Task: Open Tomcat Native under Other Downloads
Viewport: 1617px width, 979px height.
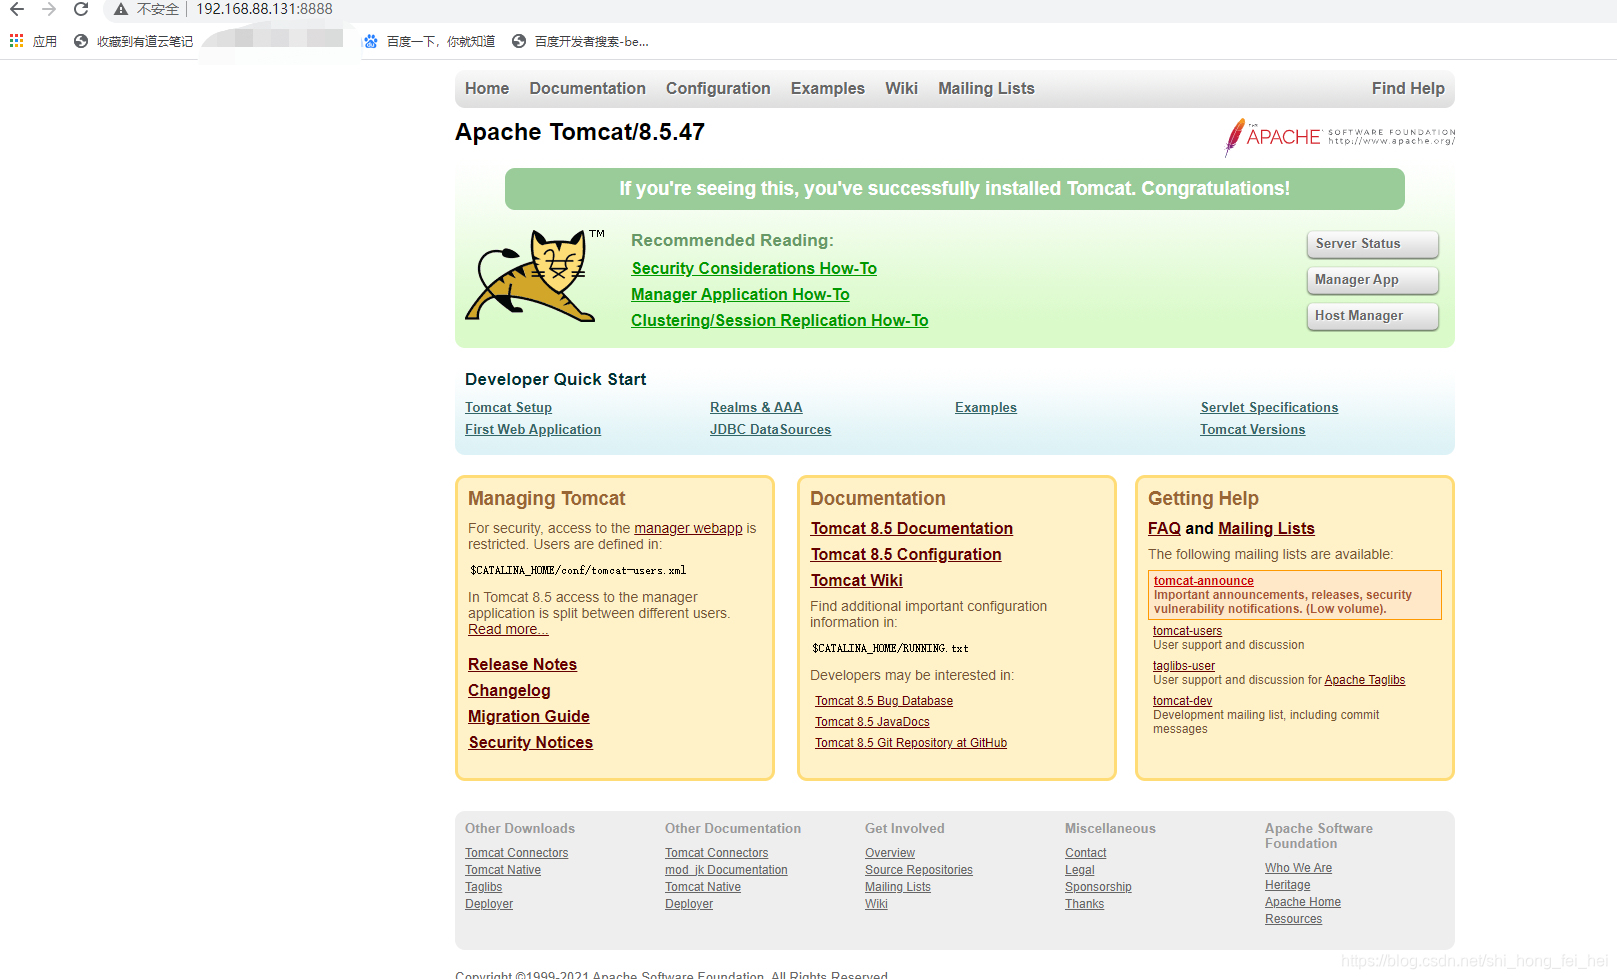Action: (503, 870)
